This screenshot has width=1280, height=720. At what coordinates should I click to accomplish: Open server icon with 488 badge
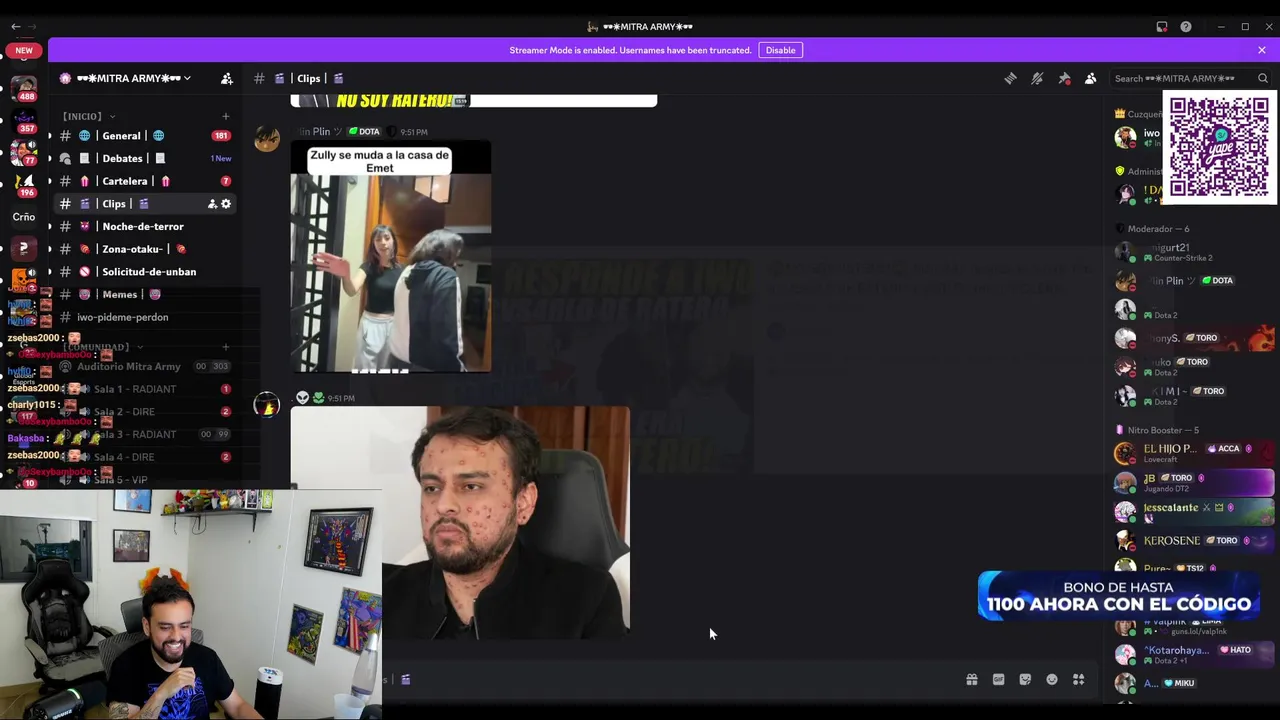[24, 87]
